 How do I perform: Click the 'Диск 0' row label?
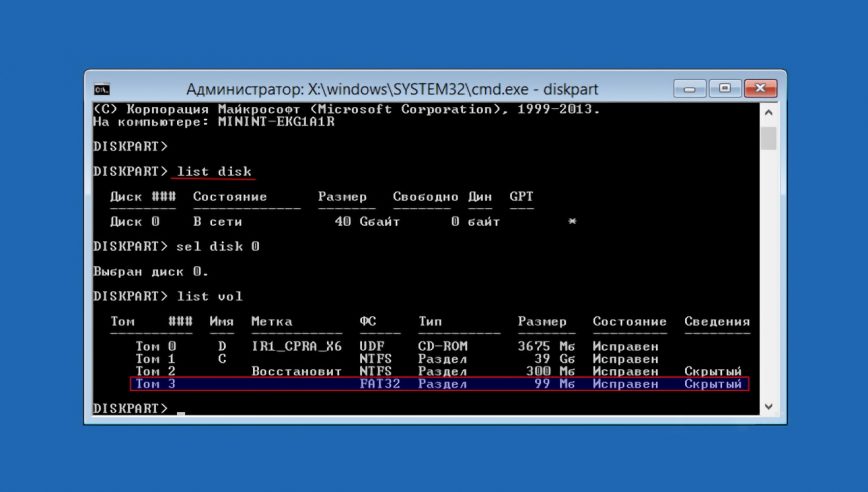pos(135,221)
